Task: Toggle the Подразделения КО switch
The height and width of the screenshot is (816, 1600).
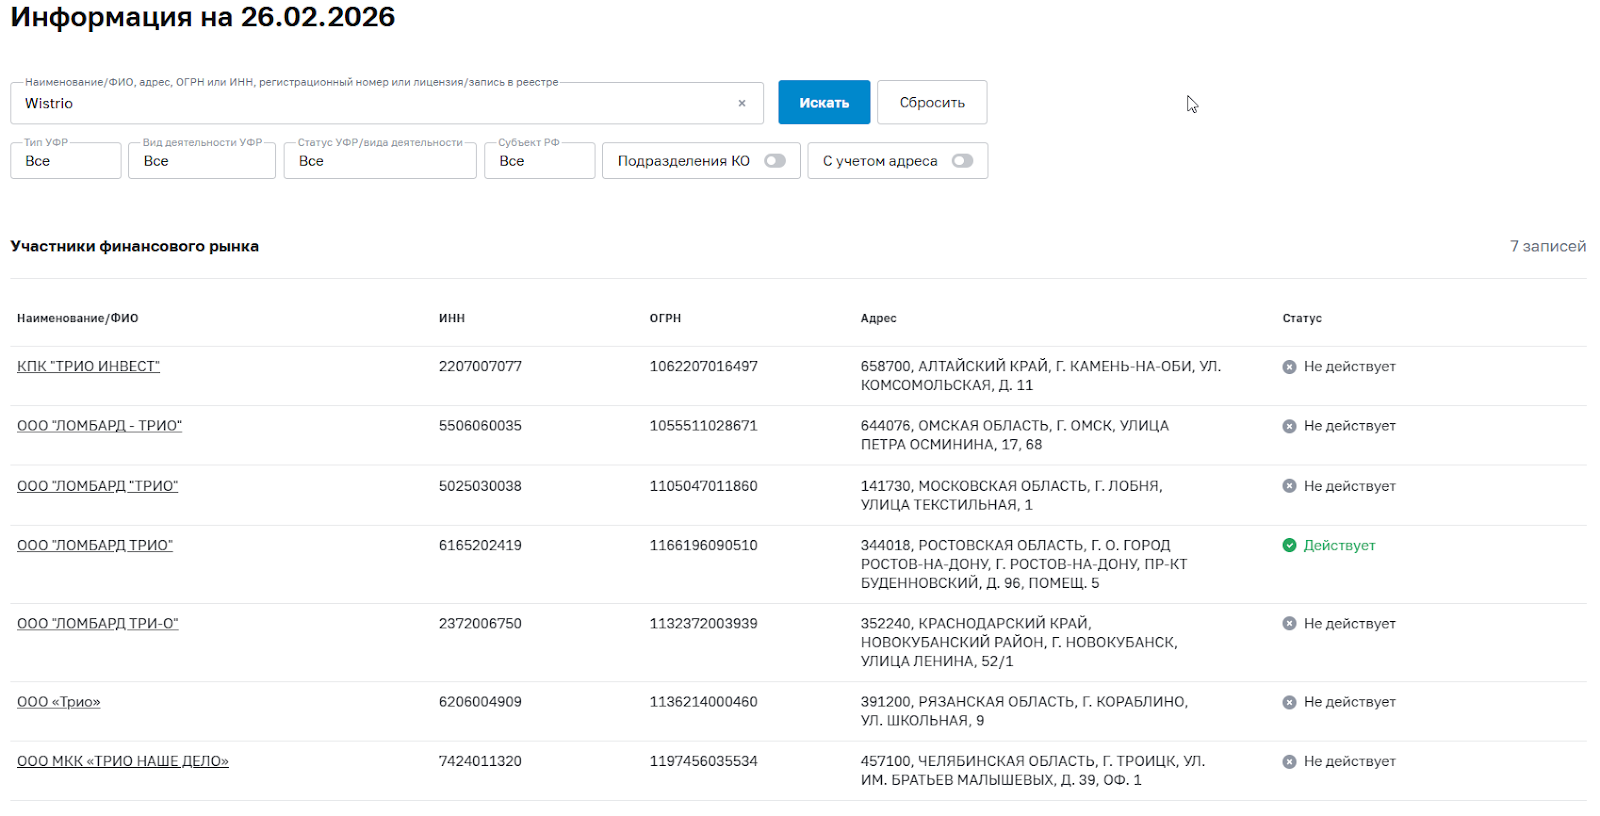Action: (774, 161)
